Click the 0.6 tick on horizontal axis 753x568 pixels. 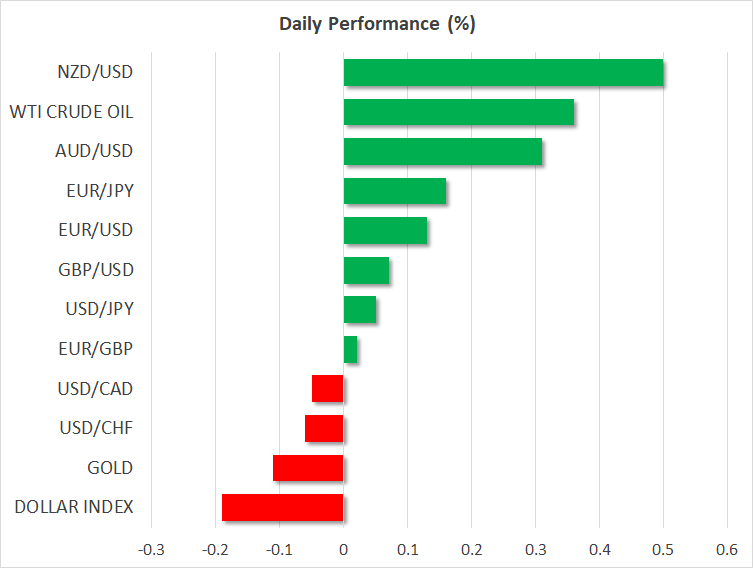(726, 549)
